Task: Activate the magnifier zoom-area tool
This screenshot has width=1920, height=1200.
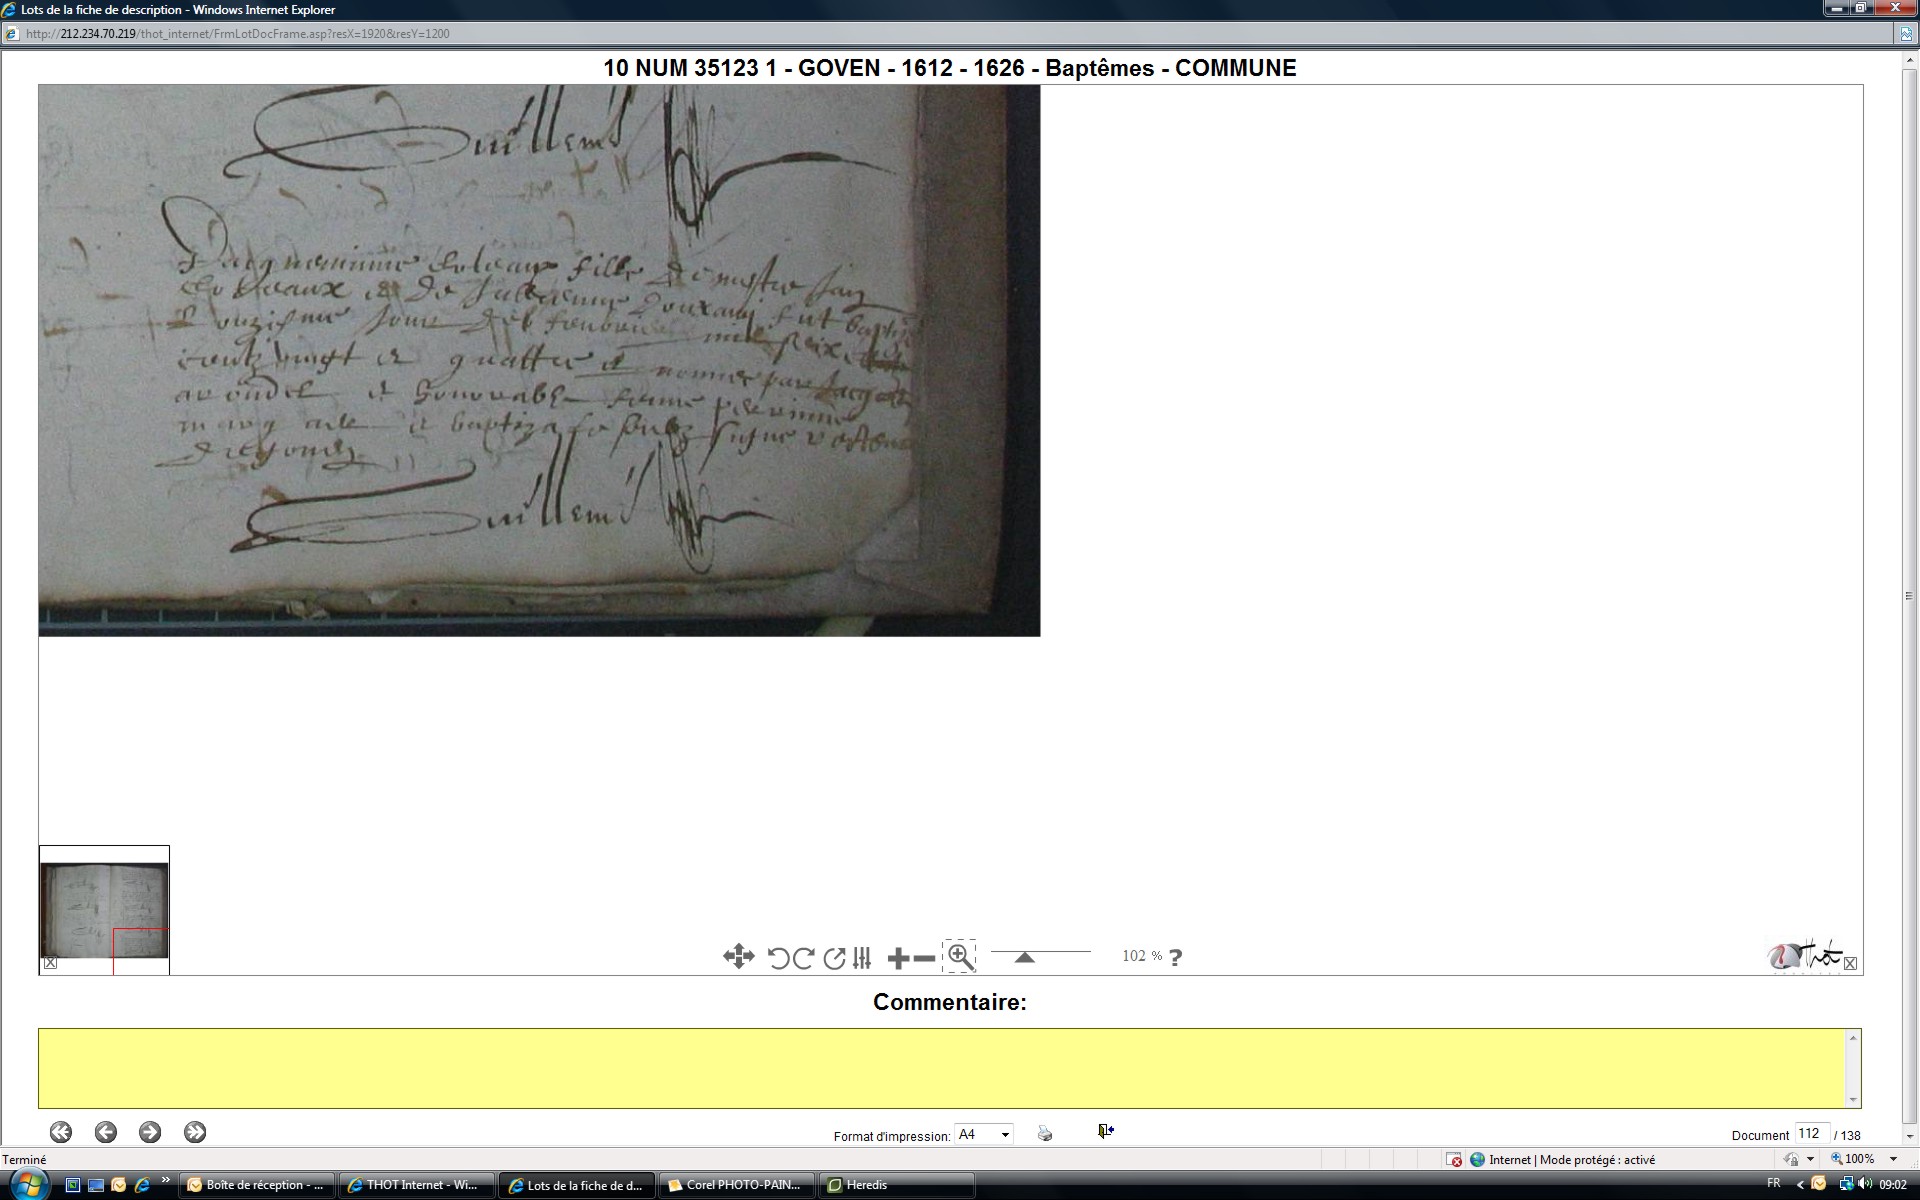Action: tap(959, 957)
